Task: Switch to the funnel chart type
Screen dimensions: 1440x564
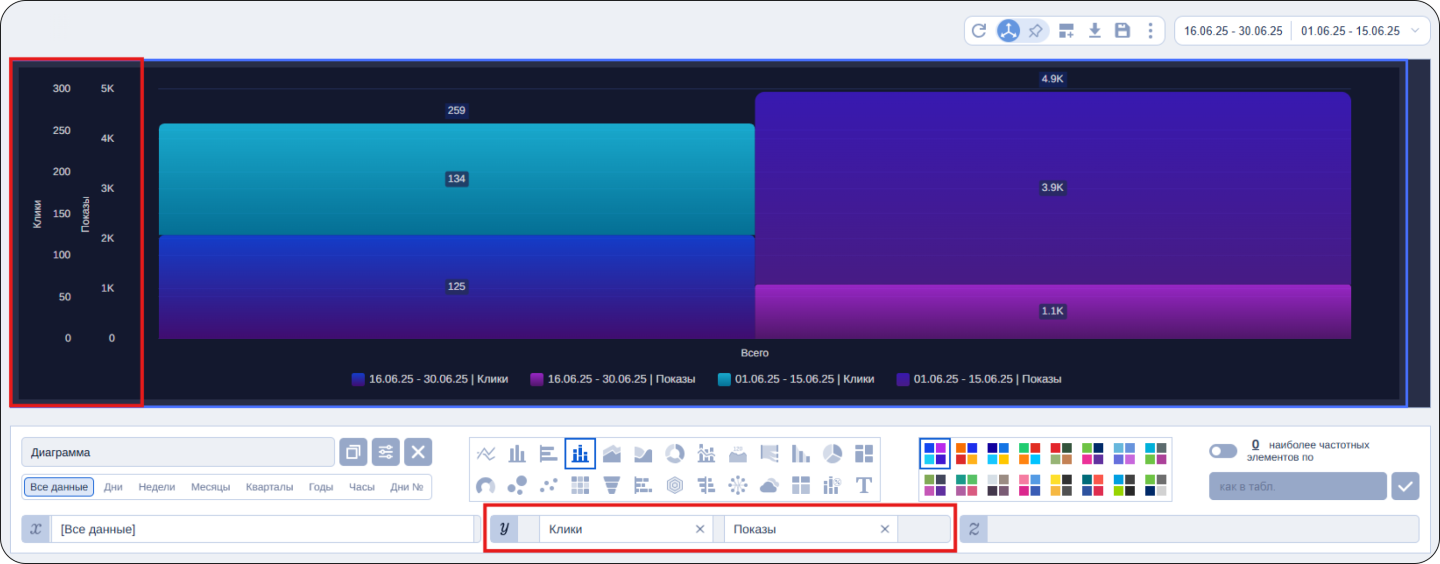Action: [x=612, y=486]
